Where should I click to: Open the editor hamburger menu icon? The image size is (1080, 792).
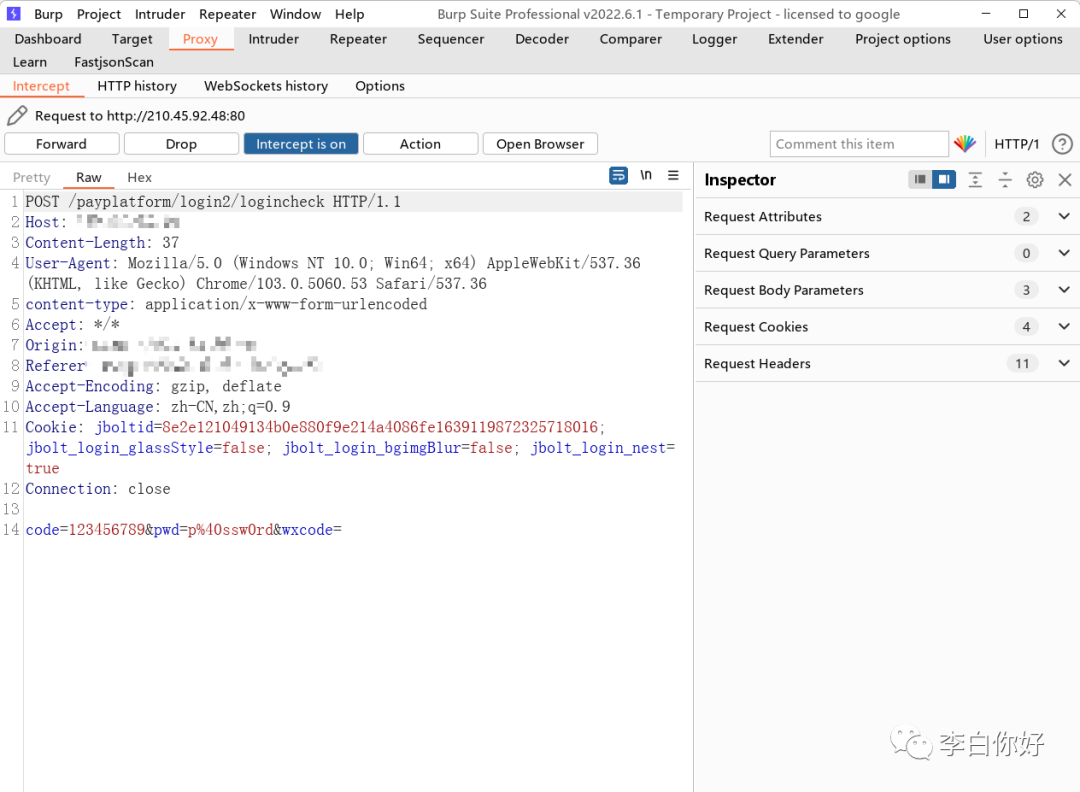[x=673, y=176]
